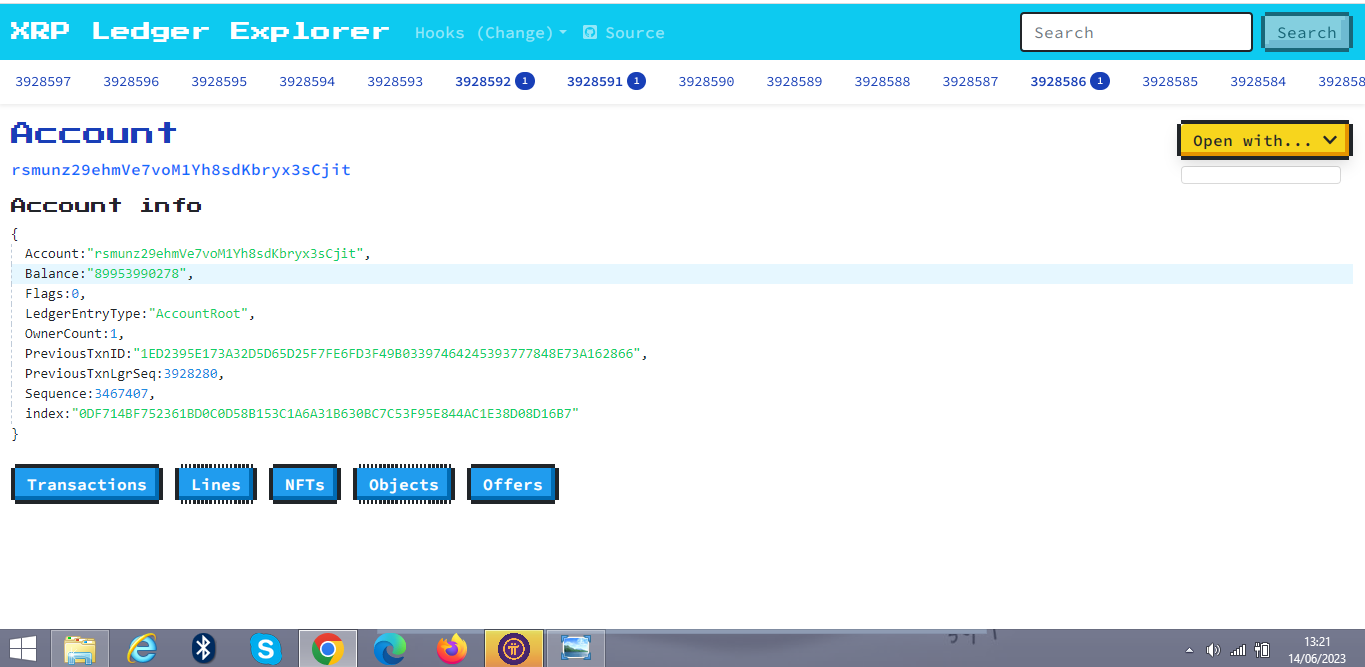Open the Objects tab button

click(x=404, y=484)
